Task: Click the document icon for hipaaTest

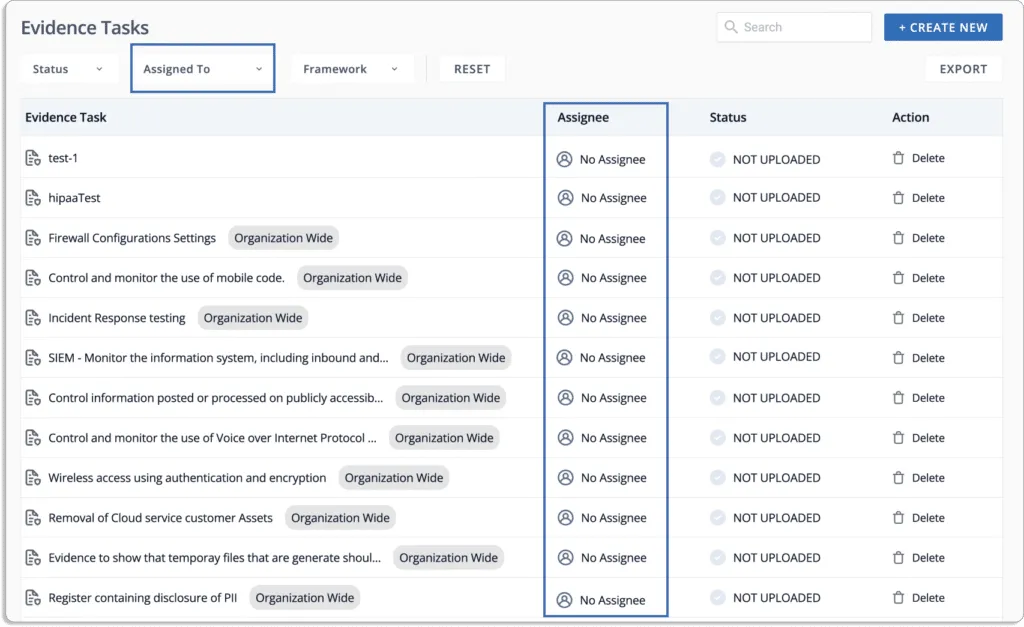Action: pyautogui.click(x=33, y=198)
